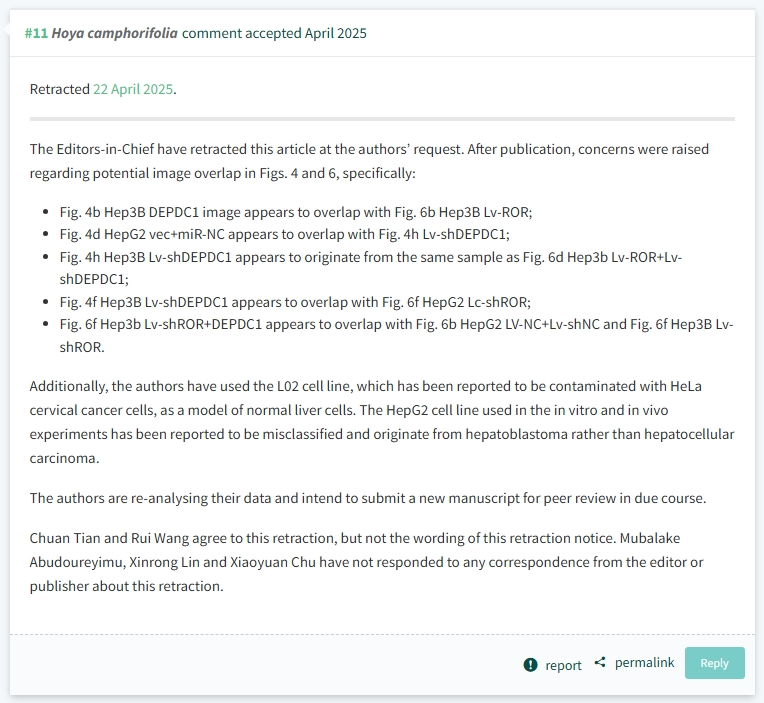The width and height of the screenshot is (764, 703).
Task: Click the "comment accepted April 2025" header text
Action: click(x=274, y=33)
